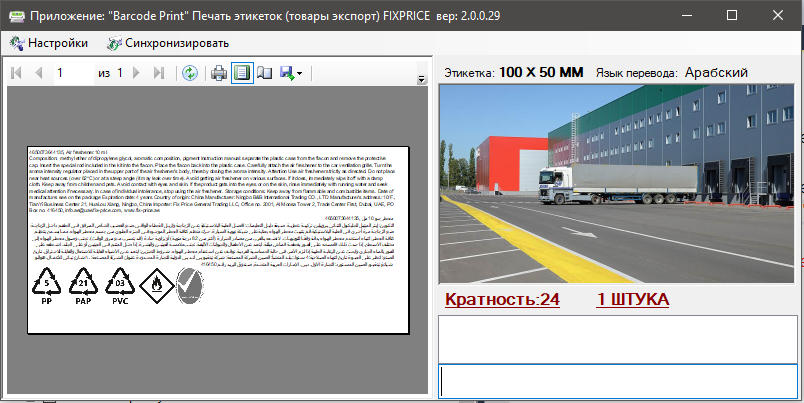
Task: Focus the bottom barcode input field
Action: (617, 381)
